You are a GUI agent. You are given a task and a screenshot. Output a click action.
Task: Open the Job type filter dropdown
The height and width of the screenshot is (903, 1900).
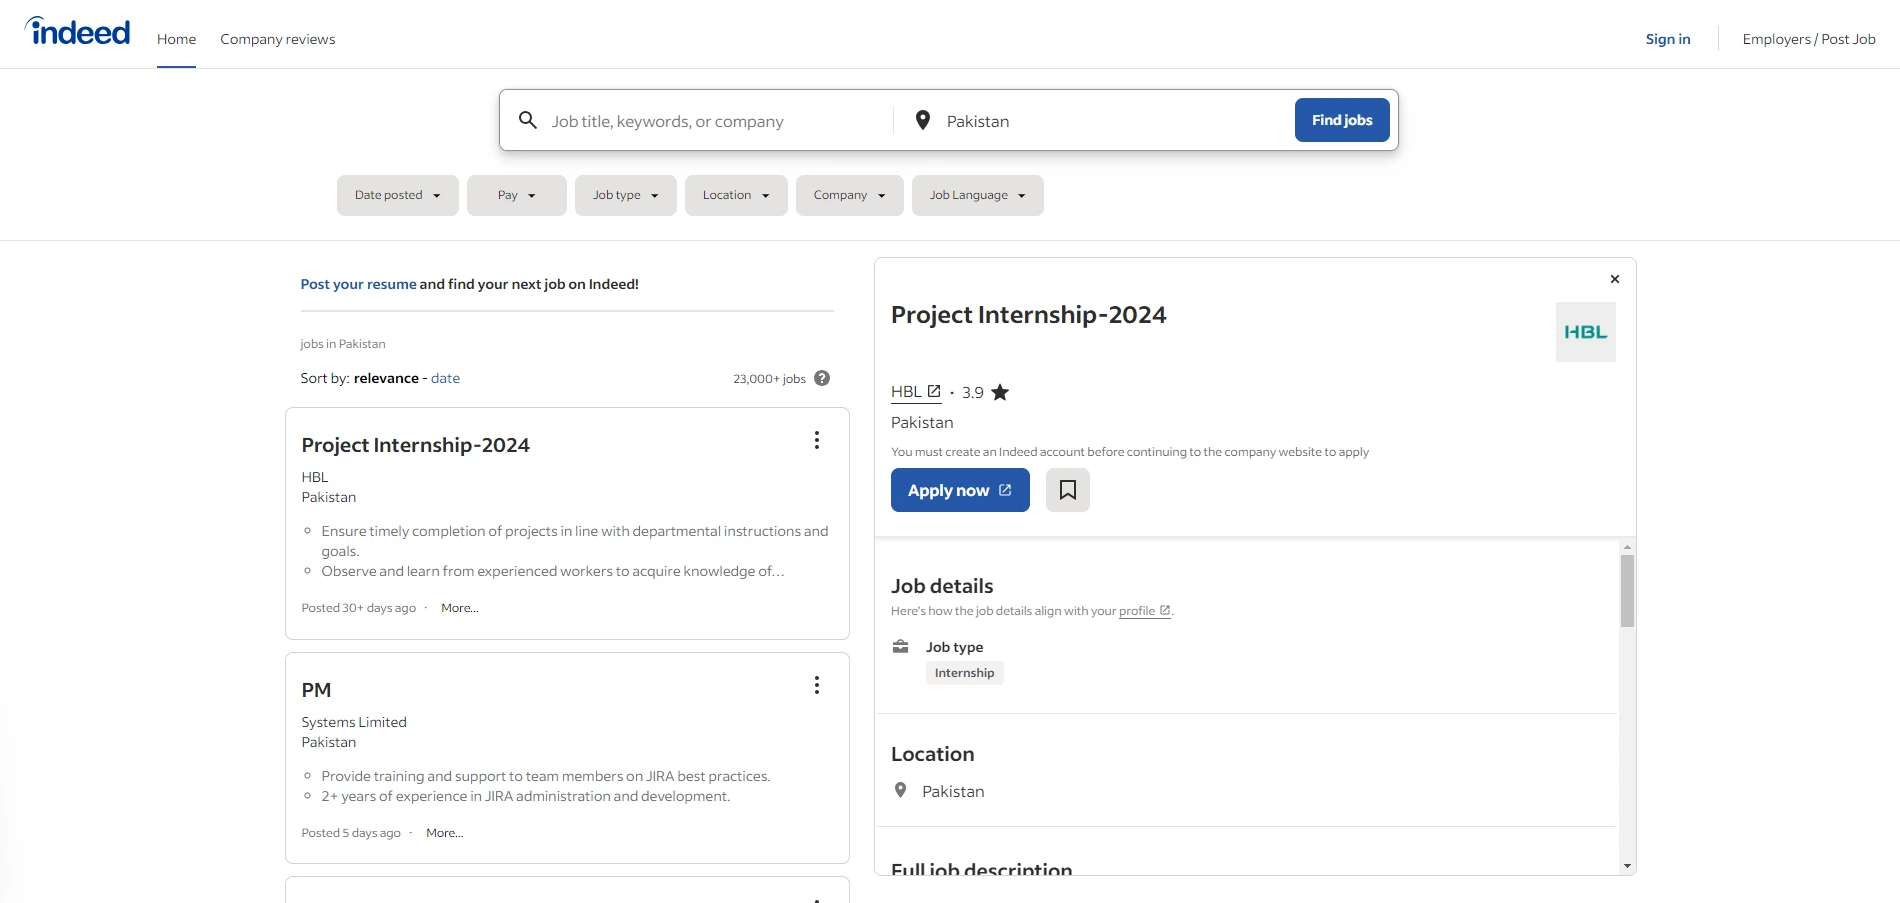coord(626,195)
